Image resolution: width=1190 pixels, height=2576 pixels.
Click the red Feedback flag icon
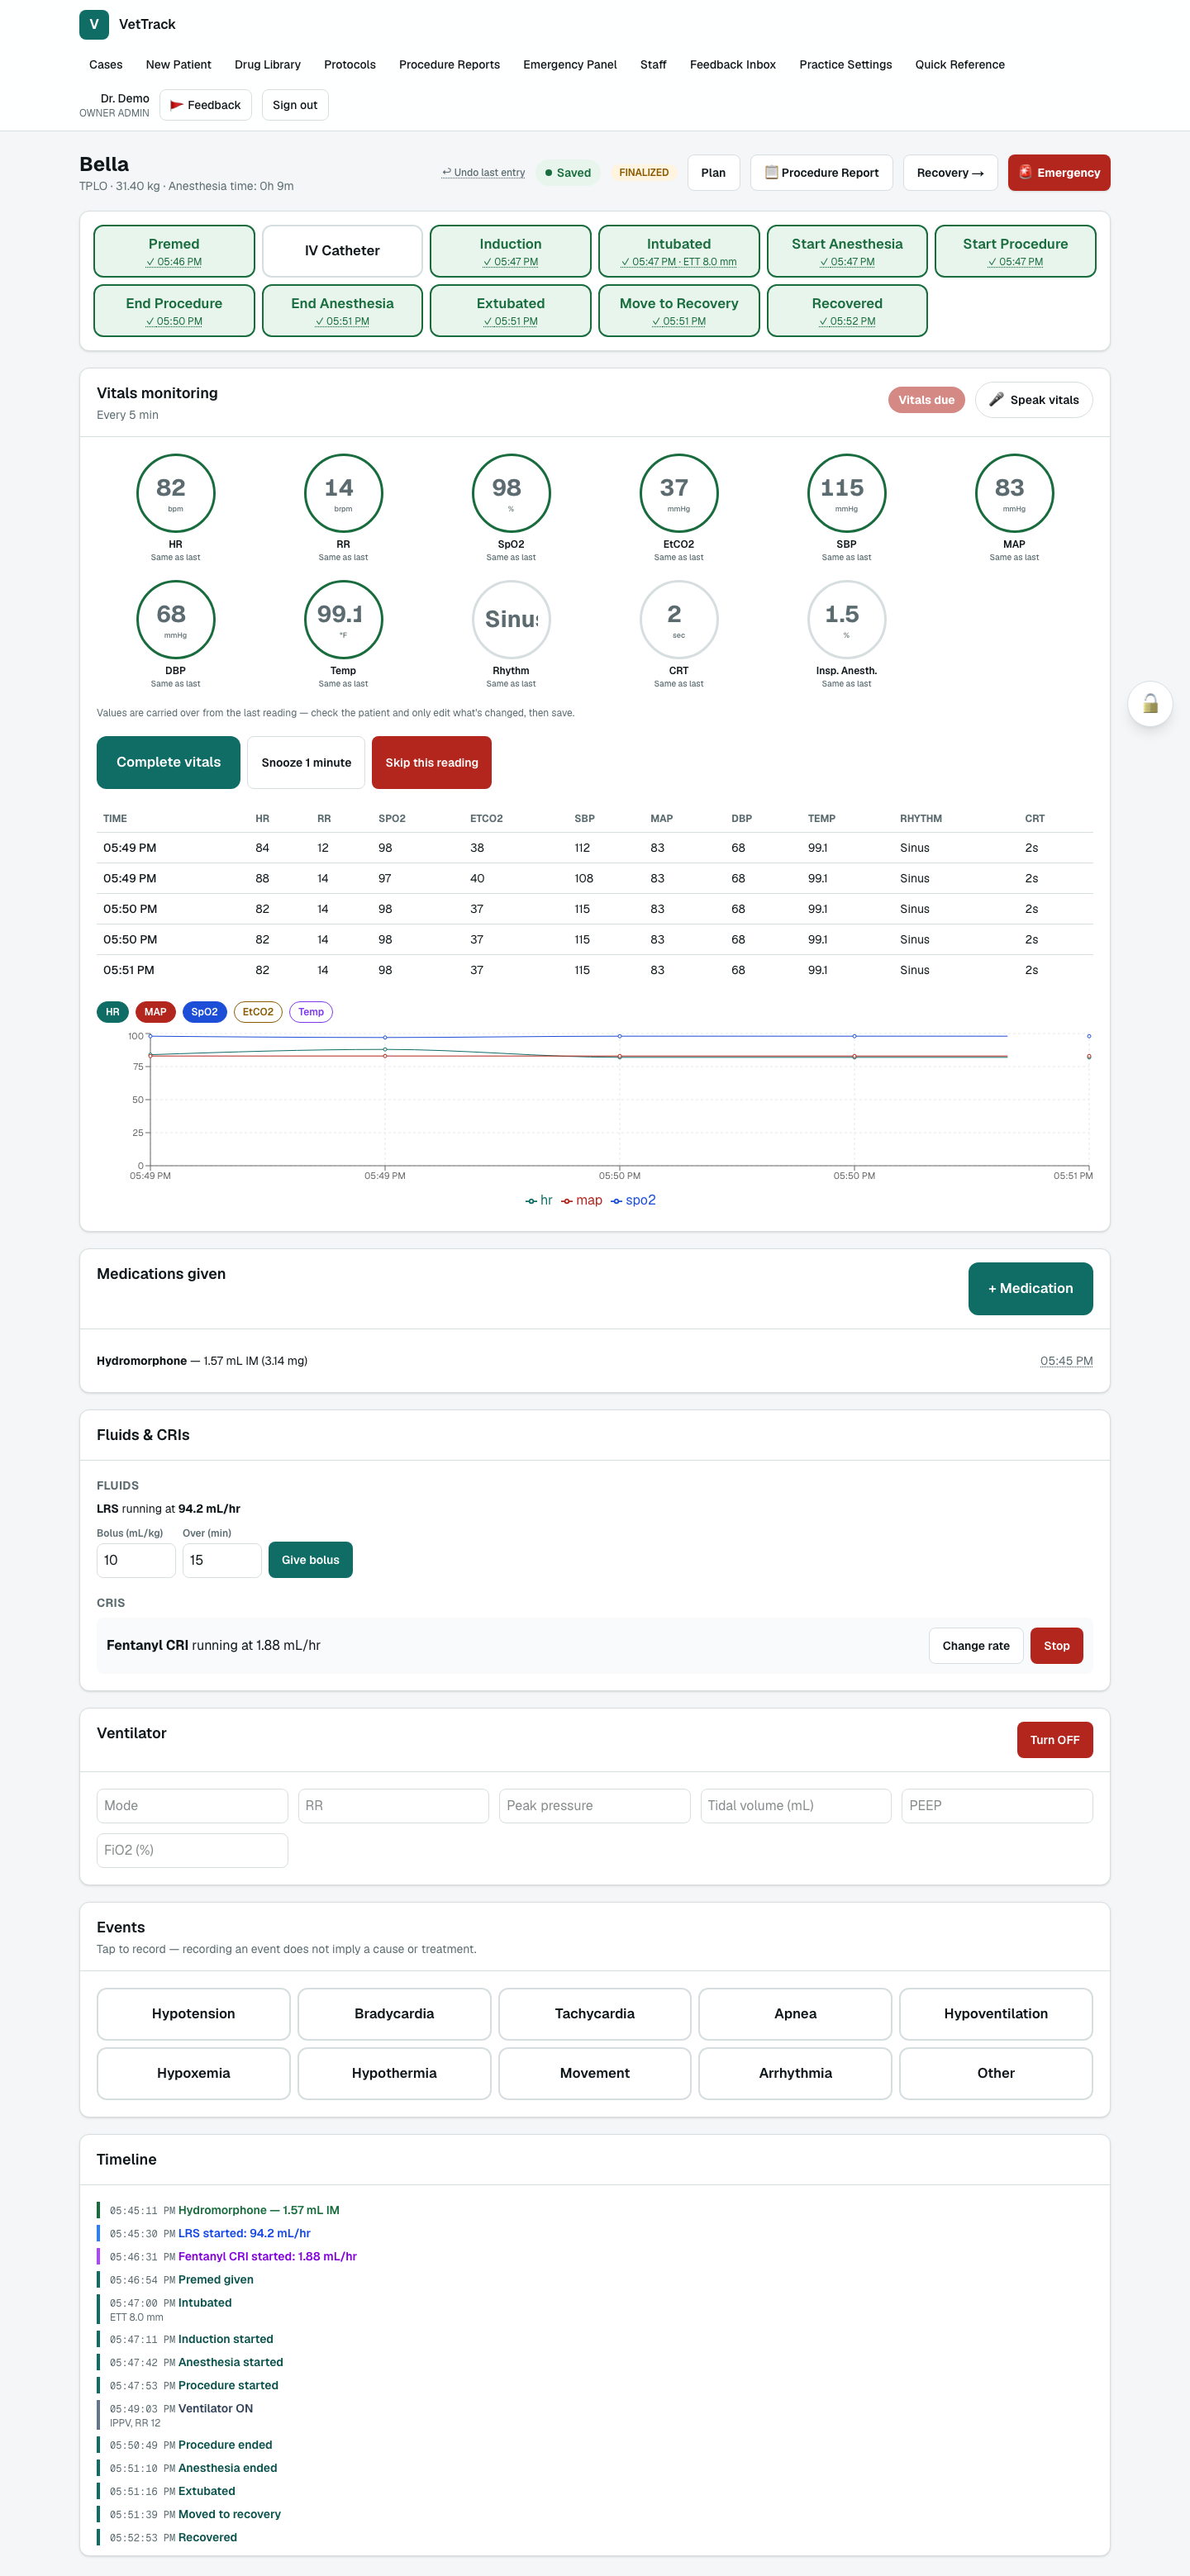[177, 105]
